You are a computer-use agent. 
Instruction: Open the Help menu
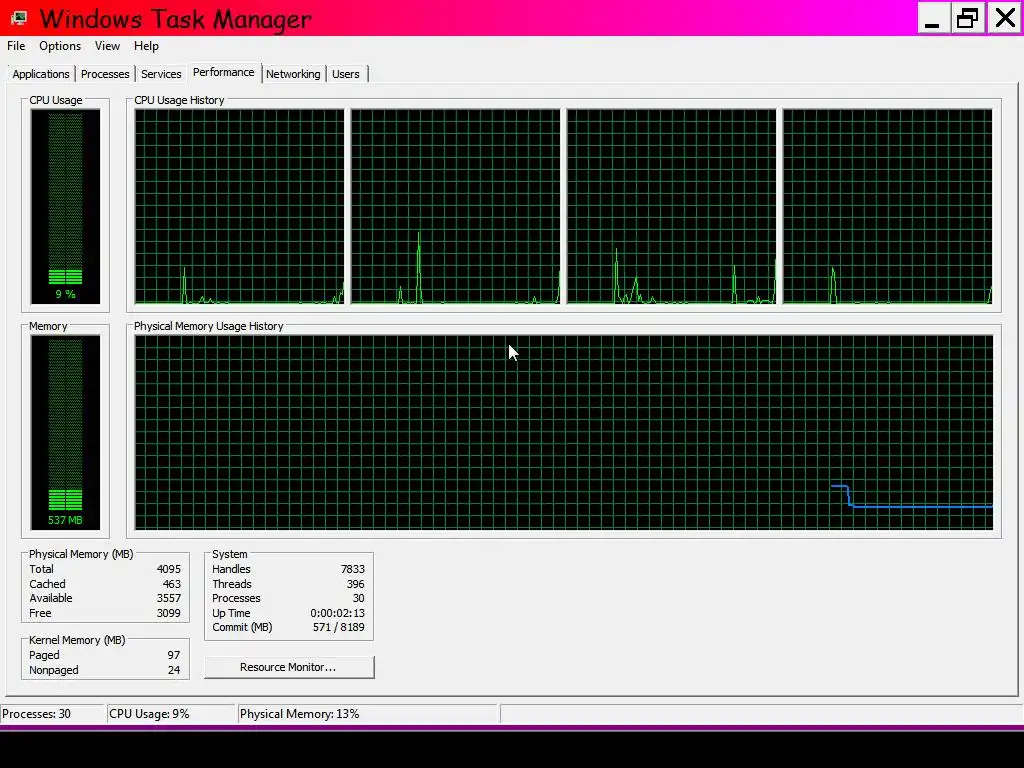point(146,46)
